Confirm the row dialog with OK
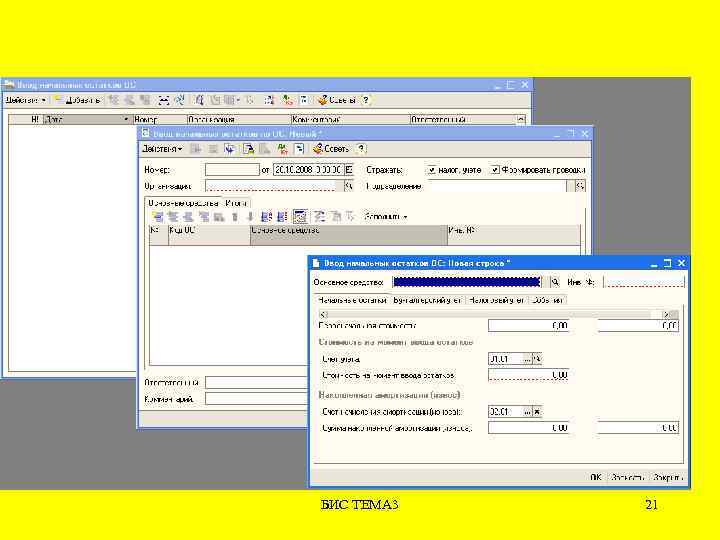Viewport: 720px width, 540px height. tap(596, 478)
